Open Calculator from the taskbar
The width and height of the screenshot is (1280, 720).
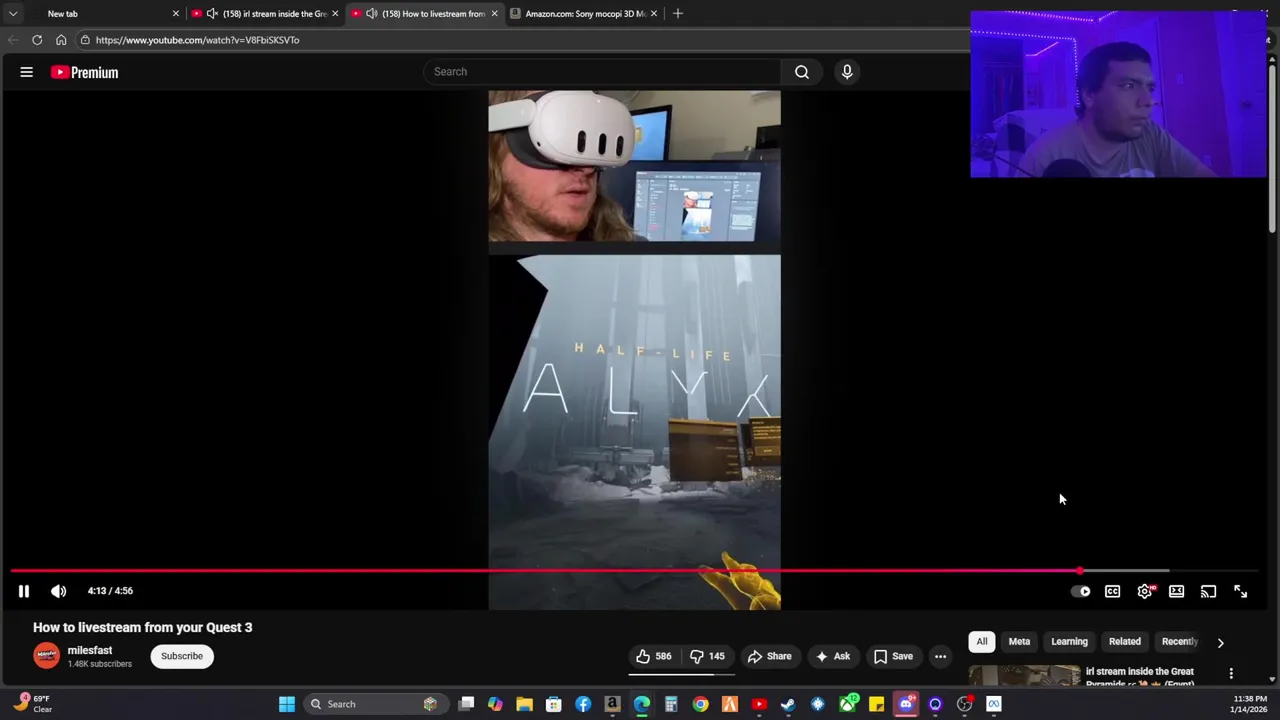671,704
